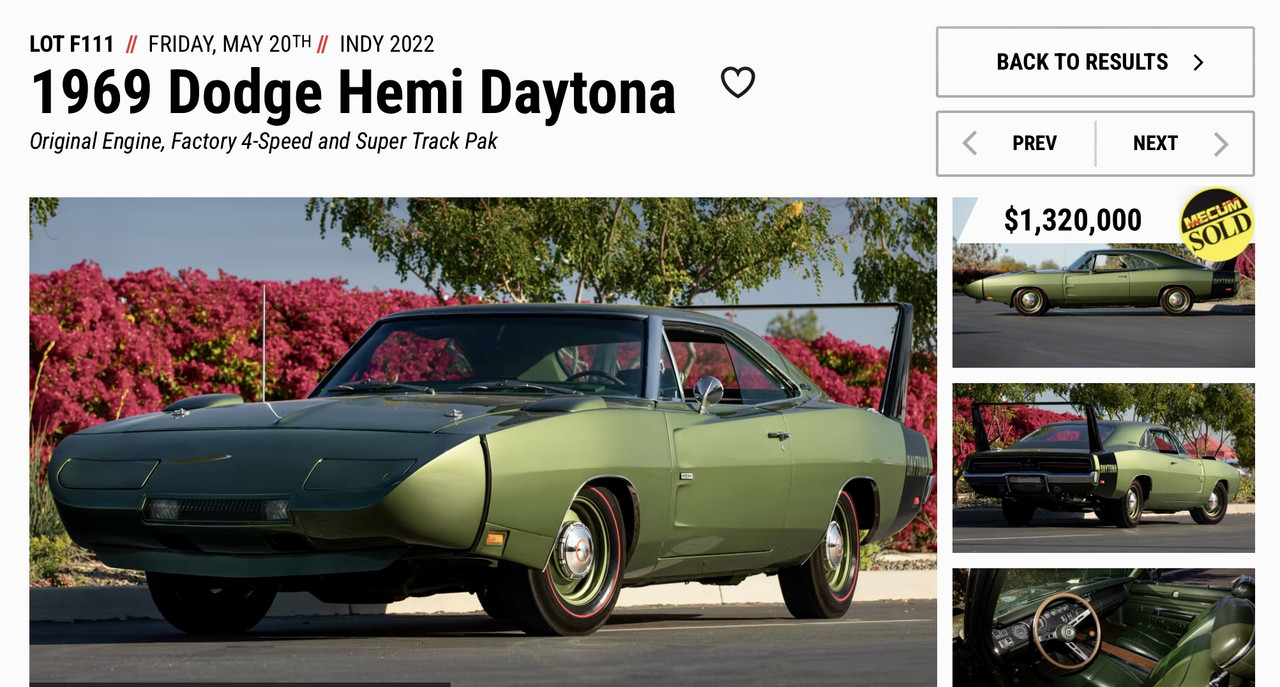Screen dimensions: 1280x687
Task: Click the left arrow beside PREV
Action: click(x=969, y=143)
